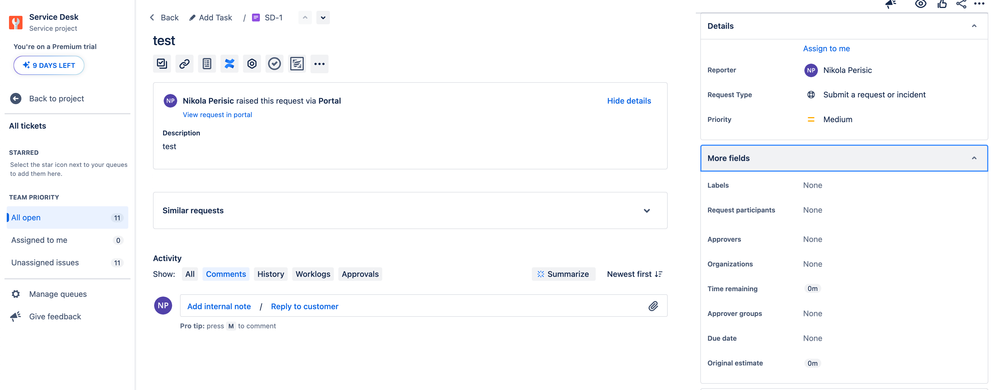Image resolution: width=999 pixels, height=390 pixels.
Task: Show Worklogs activity tab
Action: 313,274
